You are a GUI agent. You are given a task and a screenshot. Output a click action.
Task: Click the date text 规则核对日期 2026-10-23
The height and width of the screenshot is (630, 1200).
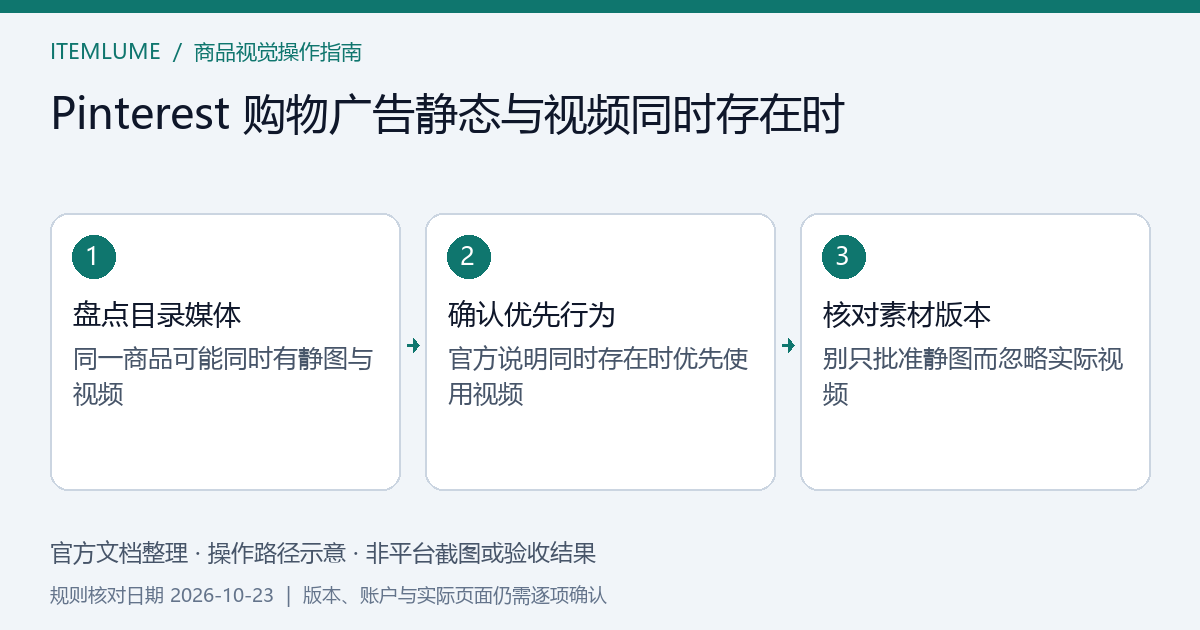[x=162, y=595]
